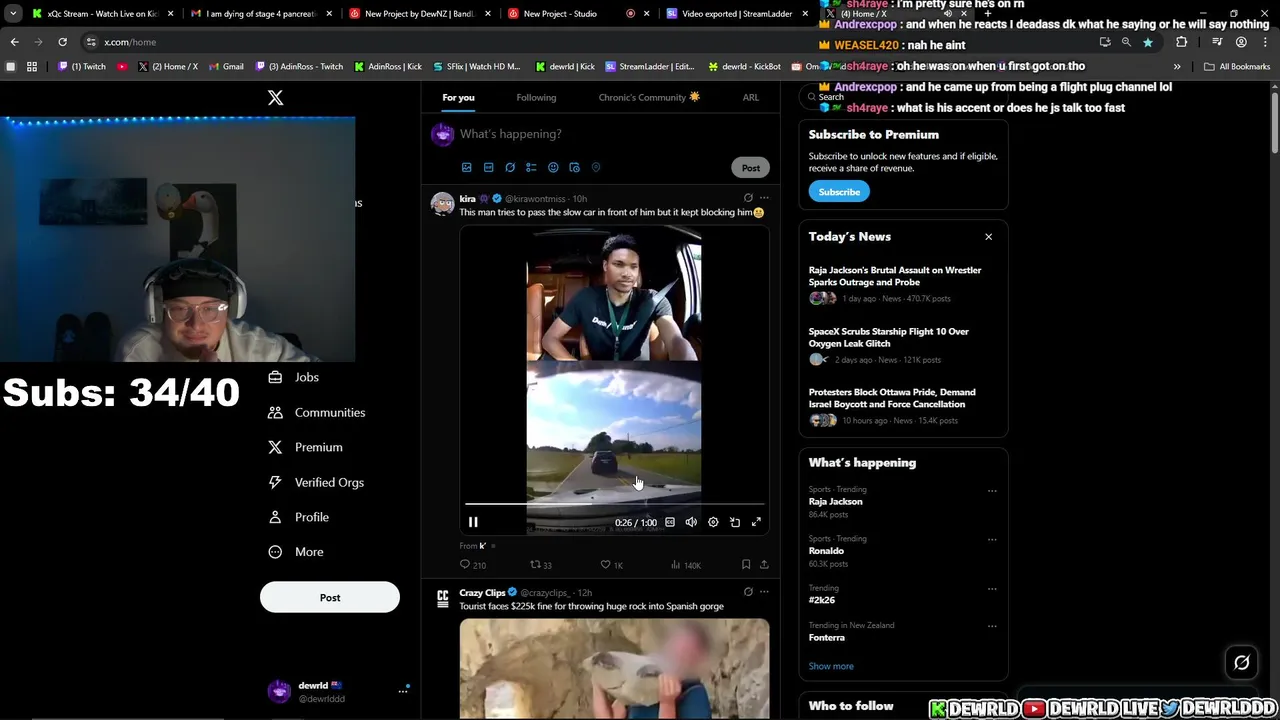This screenshot has height=720, width=1280.
Task: Open Gmail bookmark in bookmarks bar
Action: tap(227, 66)
